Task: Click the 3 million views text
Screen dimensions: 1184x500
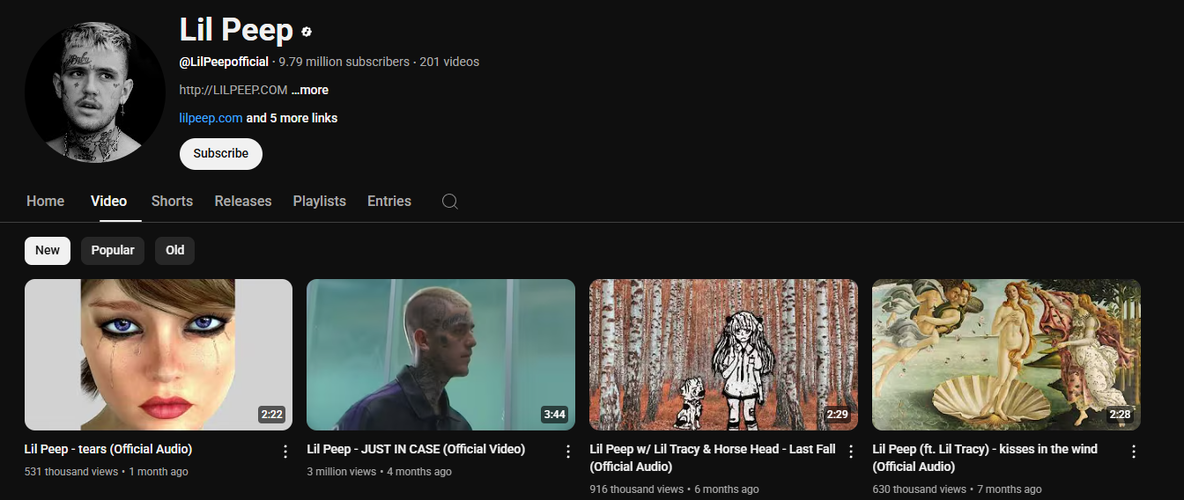Action: click(x=341, y=472)
